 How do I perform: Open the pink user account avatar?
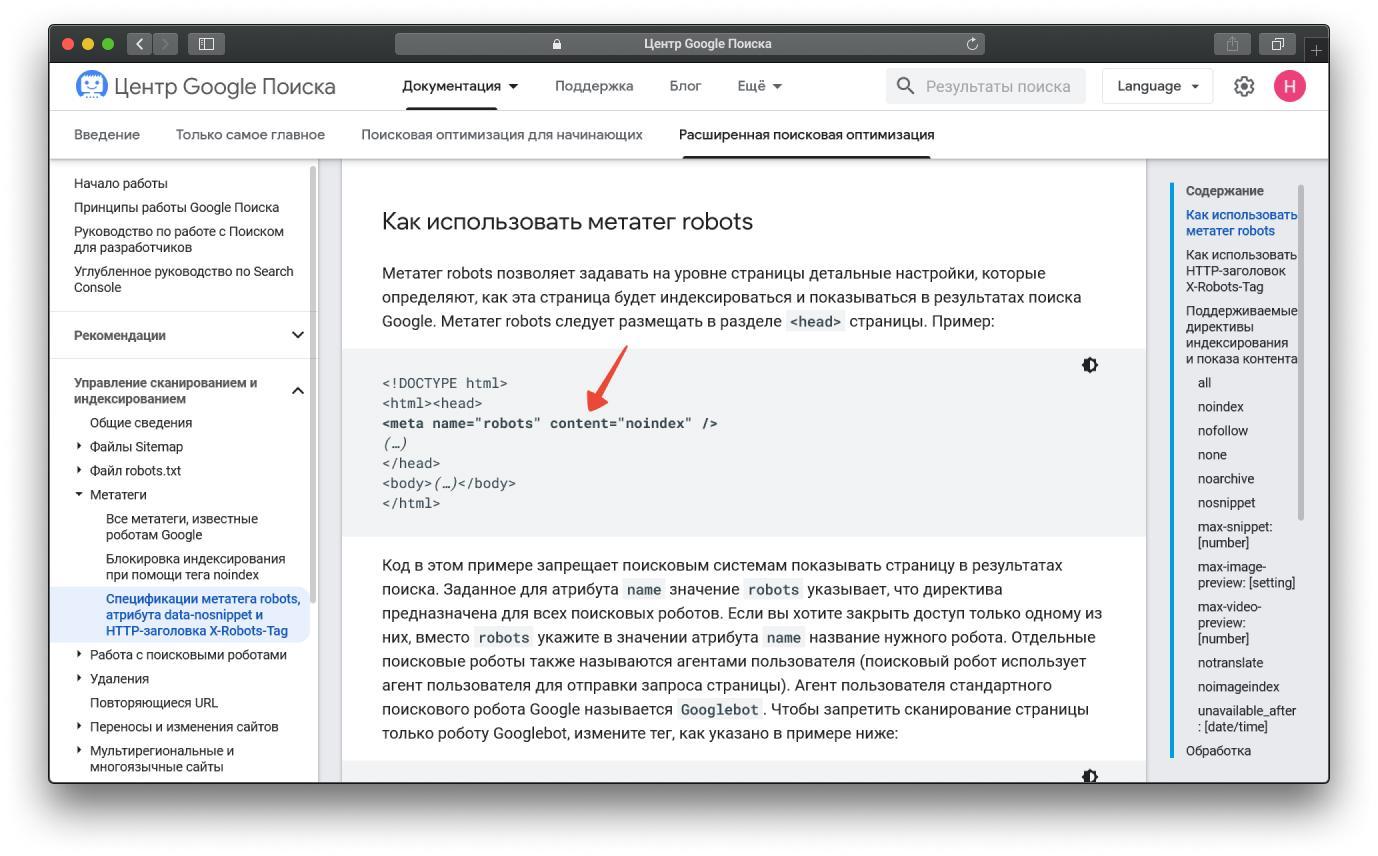tap(1289, 86)
